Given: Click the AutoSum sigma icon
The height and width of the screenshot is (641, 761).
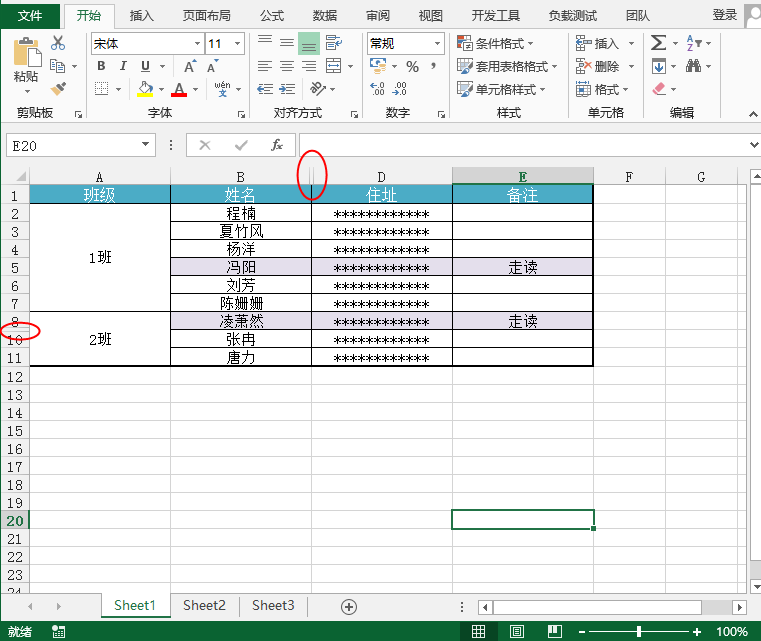Looking at the screenshot, I should (658, 43).
